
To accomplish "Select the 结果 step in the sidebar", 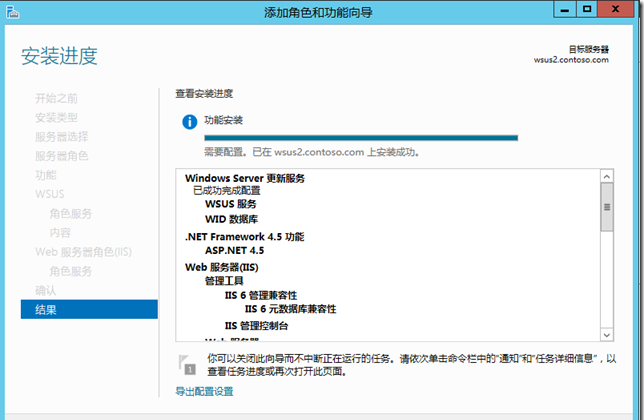I will pyautogui.click(x=89, y=309).
